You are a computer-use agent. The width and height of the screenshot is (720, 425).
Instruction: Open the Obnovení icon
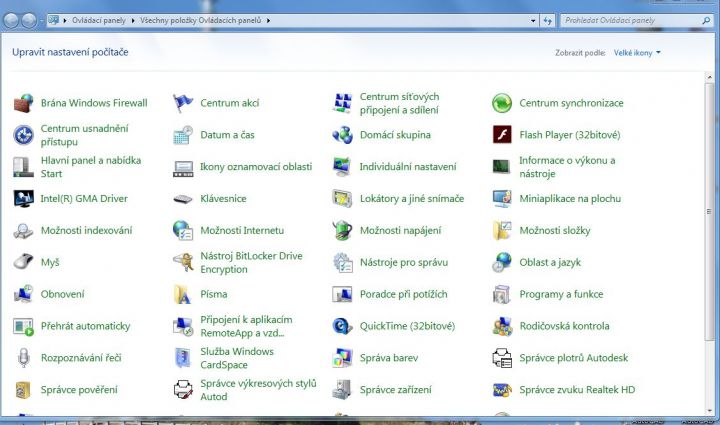point(23,294)
